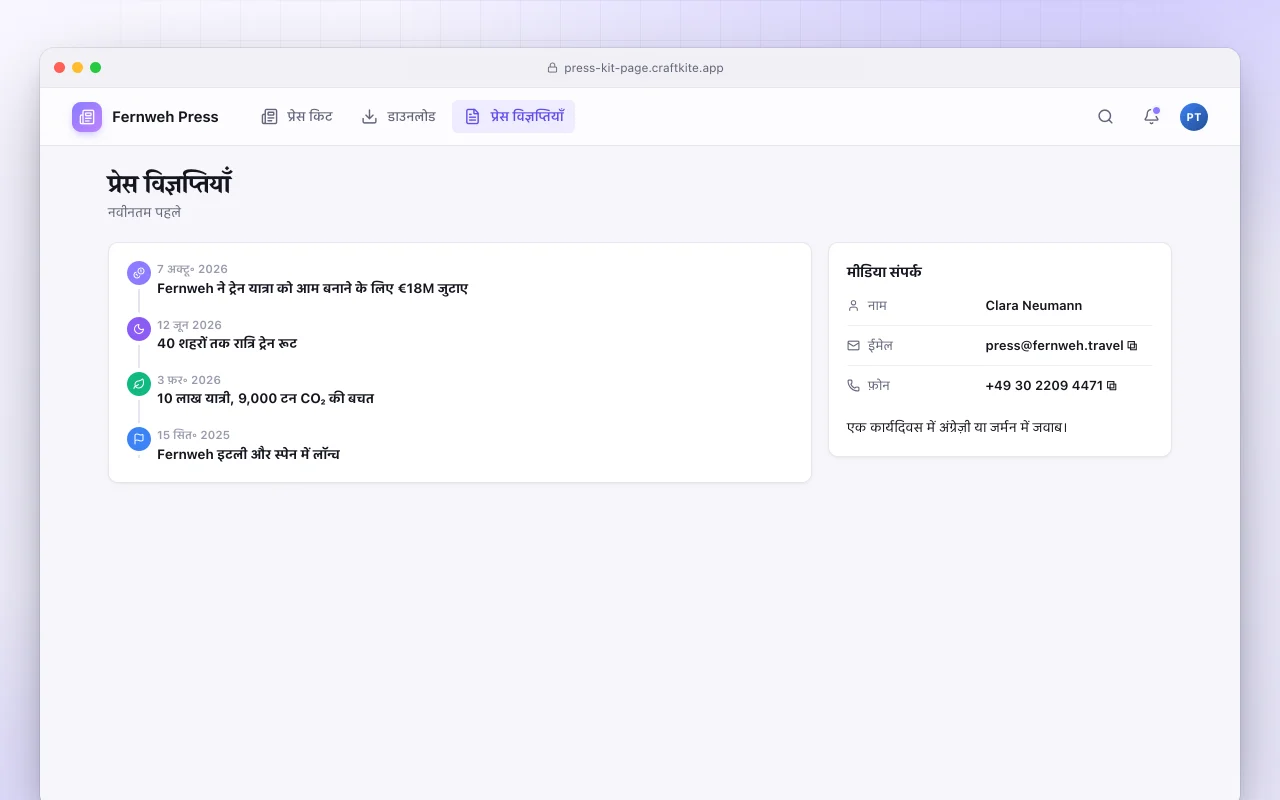Copy the phone number +49 30 2209 4471
1280x800 pixels.
(x=1112, y=386)
